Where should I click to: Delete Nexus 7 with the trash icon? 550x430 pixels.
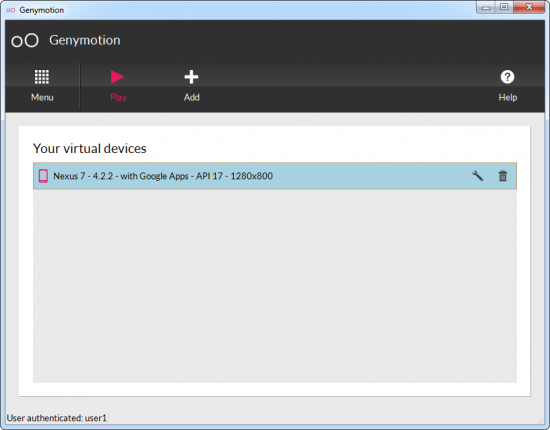(x=503, y=176)
